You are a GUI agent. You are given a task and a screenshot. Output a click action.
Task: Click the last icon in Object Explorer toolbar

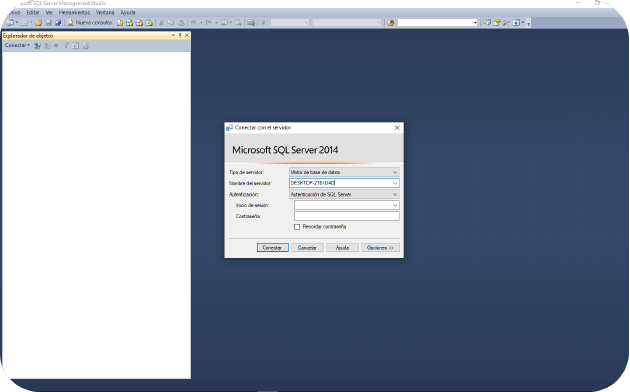tap(85, 46)
